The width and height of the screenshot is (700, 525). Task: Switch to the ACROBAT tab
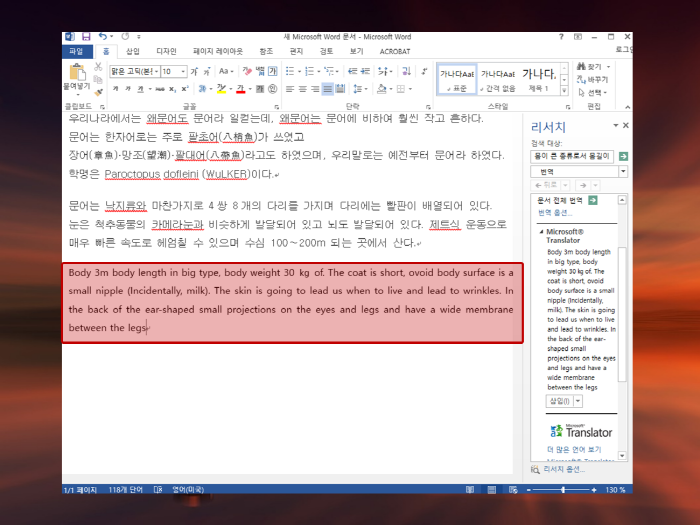pos(395,51)
